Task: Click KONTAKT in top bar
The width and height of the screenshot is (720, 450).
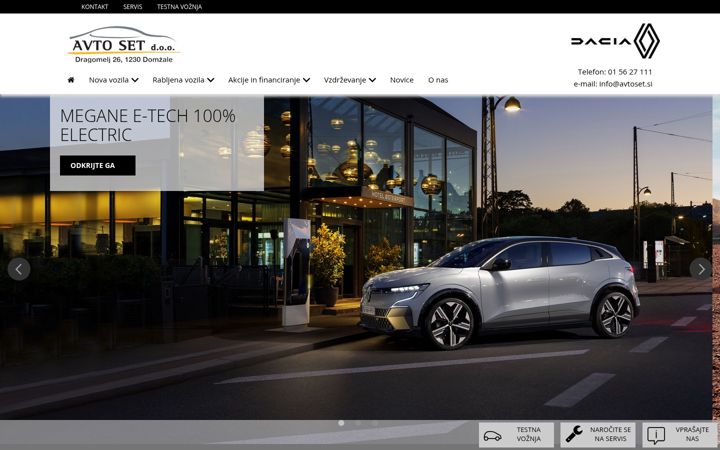Action: [x=95, y=7]
